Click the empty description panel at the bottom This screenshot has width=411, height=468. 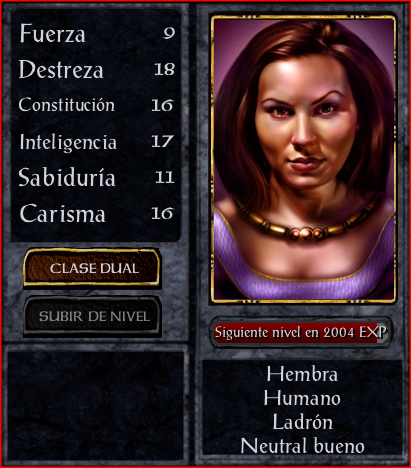tap(96, 405)
